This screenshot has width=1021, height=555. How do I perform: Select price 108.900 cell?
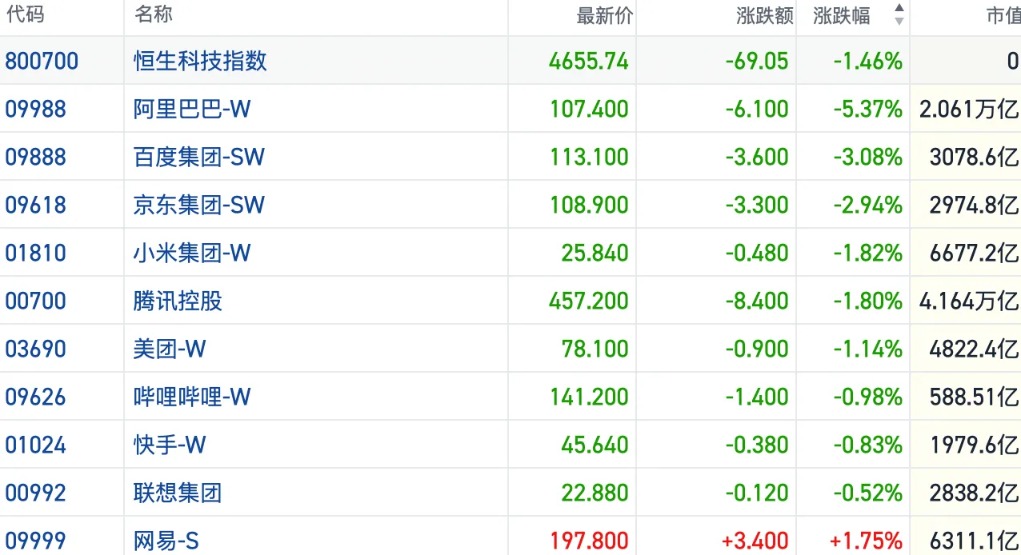tap(589, 205)
